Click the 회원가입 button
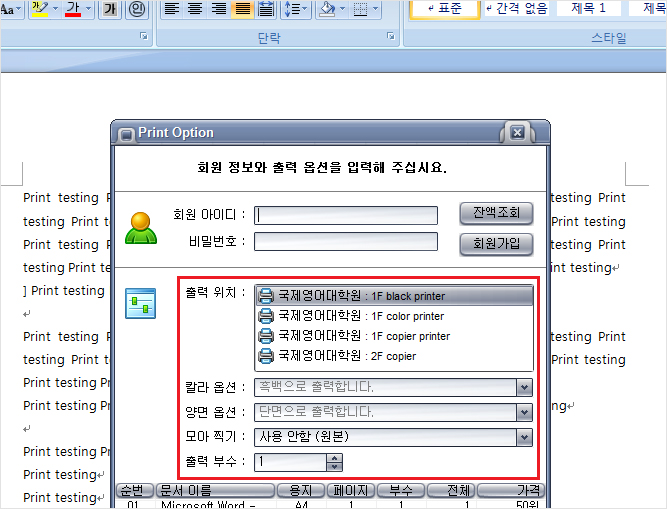 496,244
